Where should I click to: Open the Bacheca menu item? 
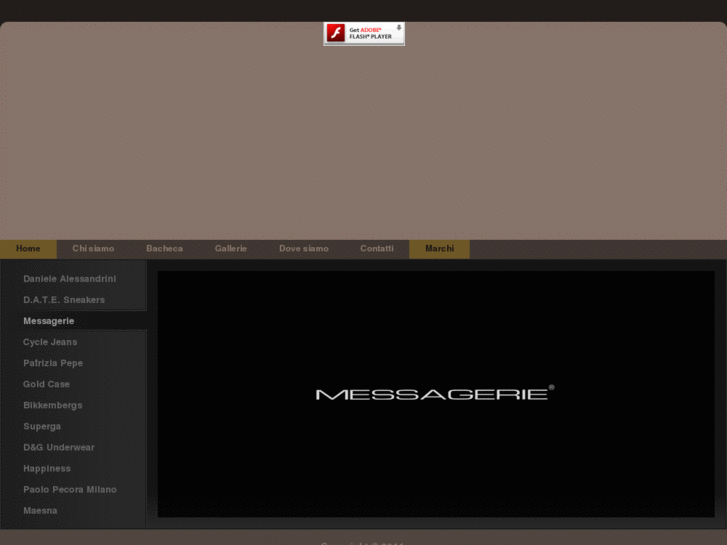[x=165, y=249]
